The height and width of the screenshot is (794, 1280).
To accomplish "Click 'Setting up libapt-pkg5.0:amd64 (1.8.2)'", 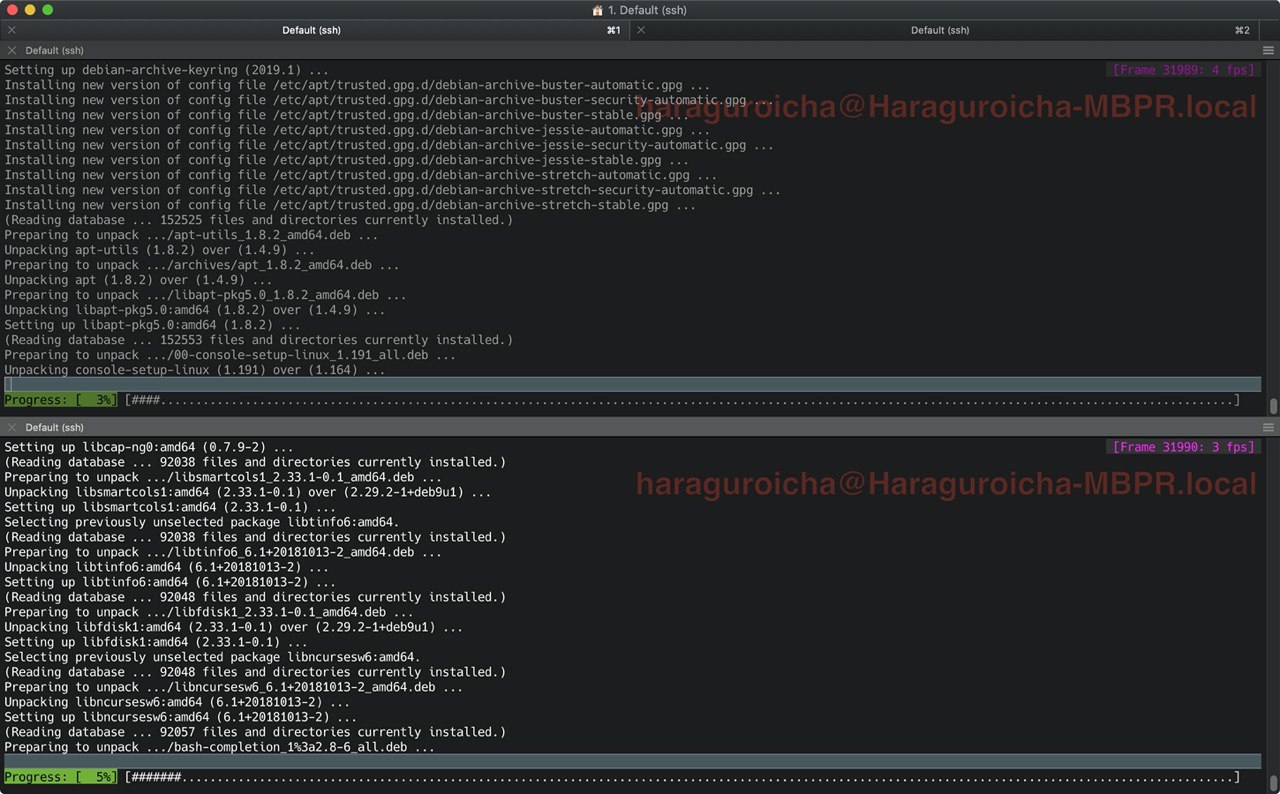I will point(152,325).
